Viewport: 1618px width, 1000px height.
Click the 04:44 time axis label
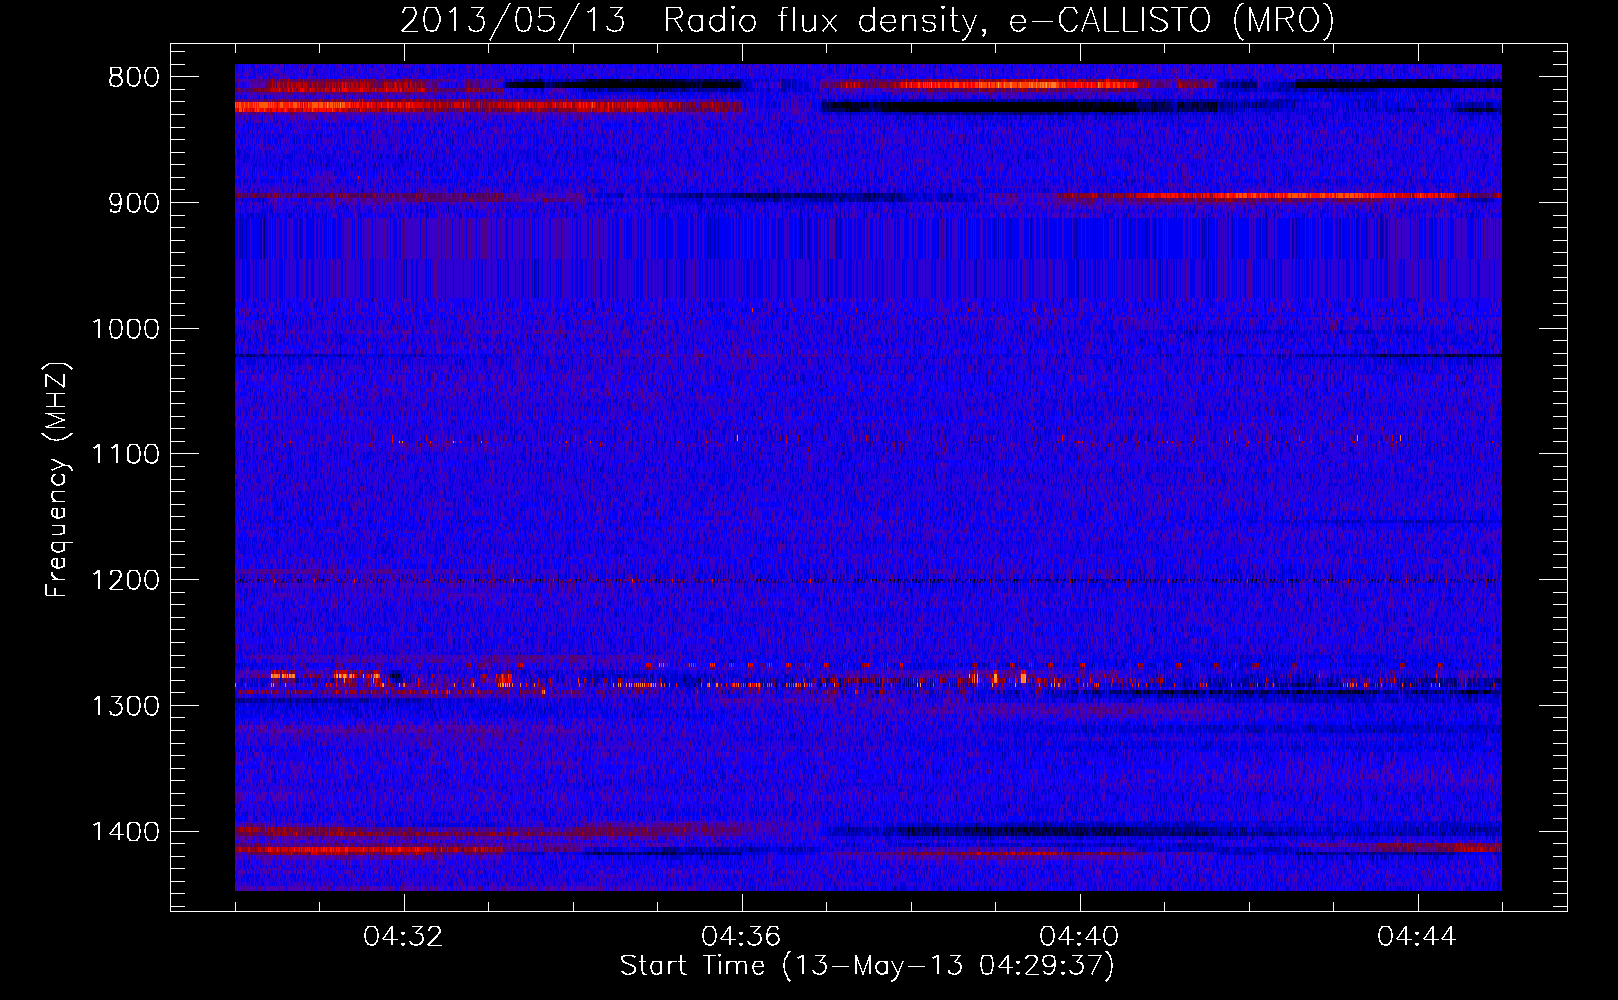[x=1417, y=937]
